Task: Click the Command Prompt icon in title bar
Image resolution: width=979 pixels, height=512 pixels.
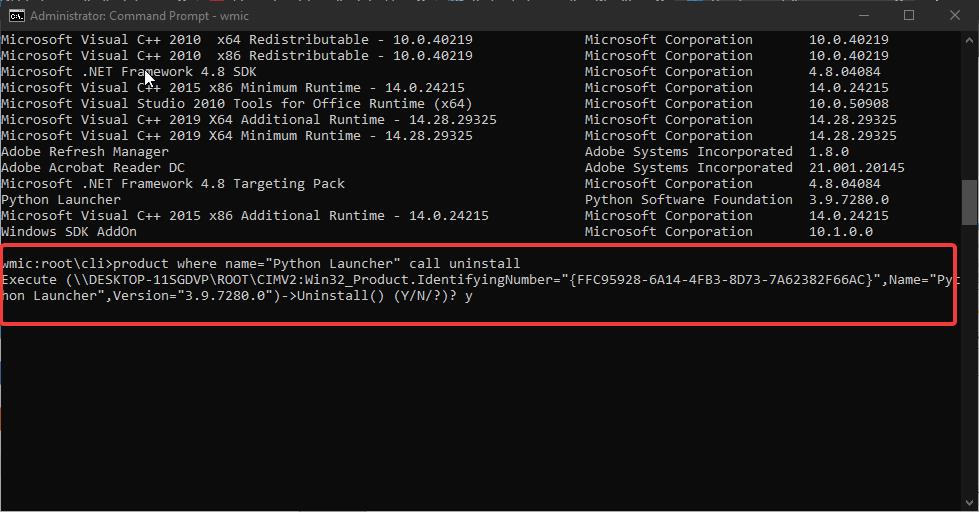Action: [x=16, y=16]
